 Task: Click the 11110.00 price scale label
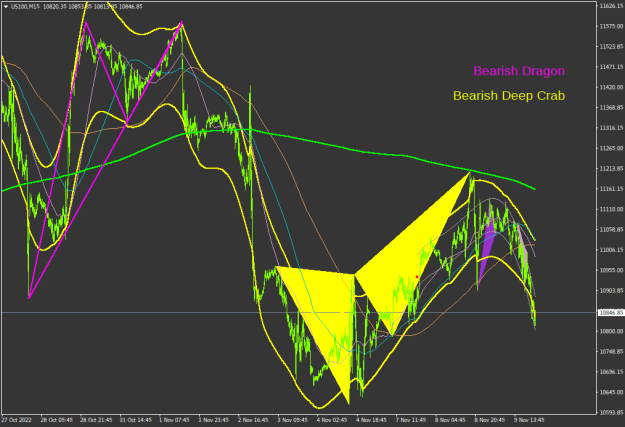pos(611,209)
